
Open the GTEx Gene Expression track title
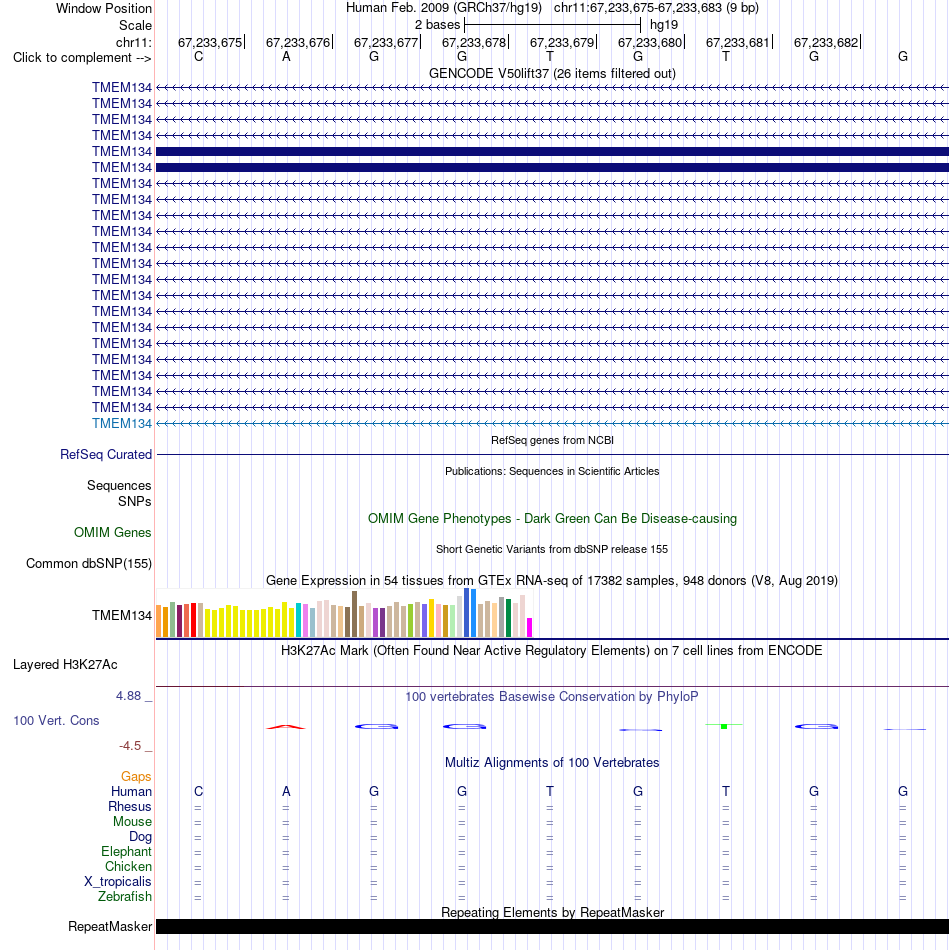tap(552, 580)
